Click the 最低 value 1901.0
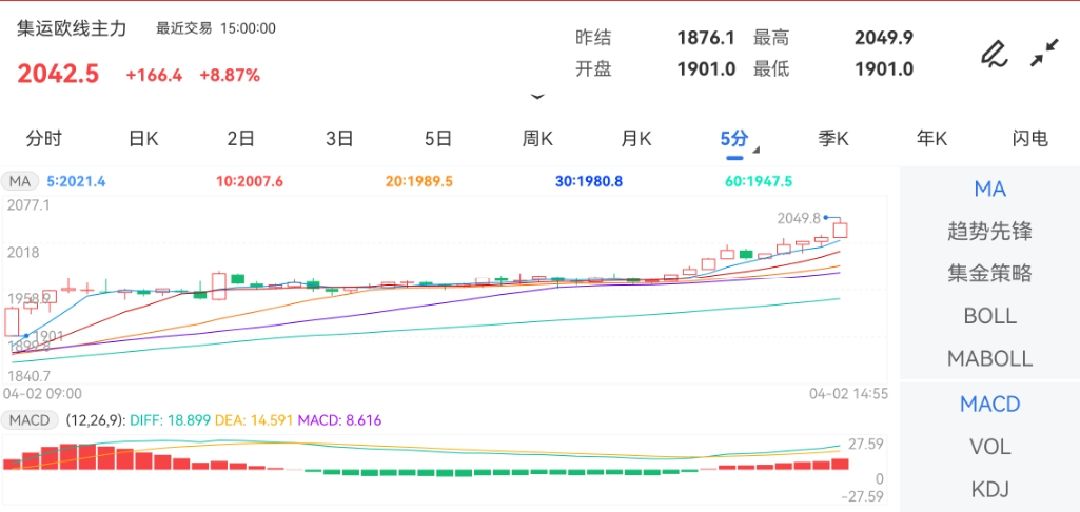1080x512 pixels. coord(884,69)
